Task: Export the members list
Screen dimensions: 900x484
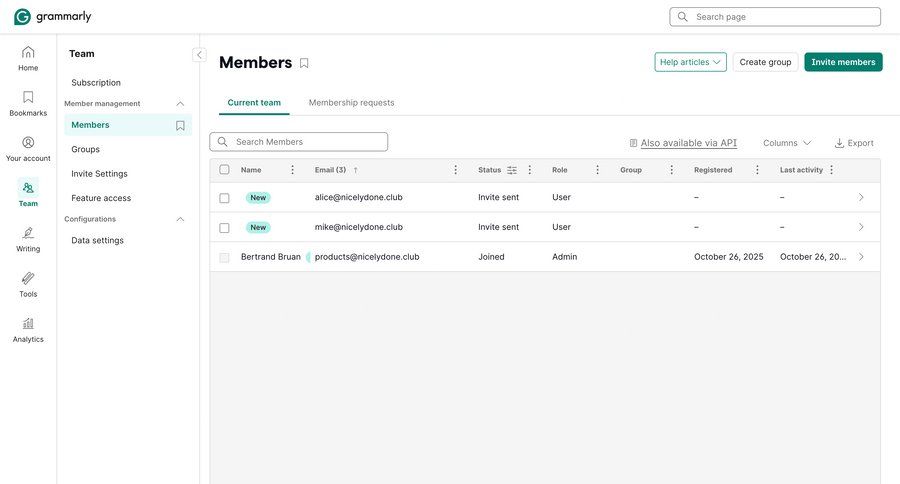Action: [x=854, y=143]
